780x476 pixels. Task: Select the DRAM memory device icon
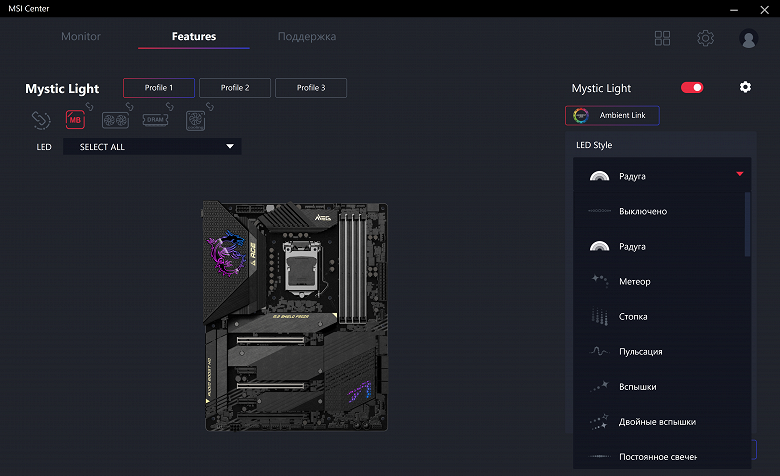[155, 120]
